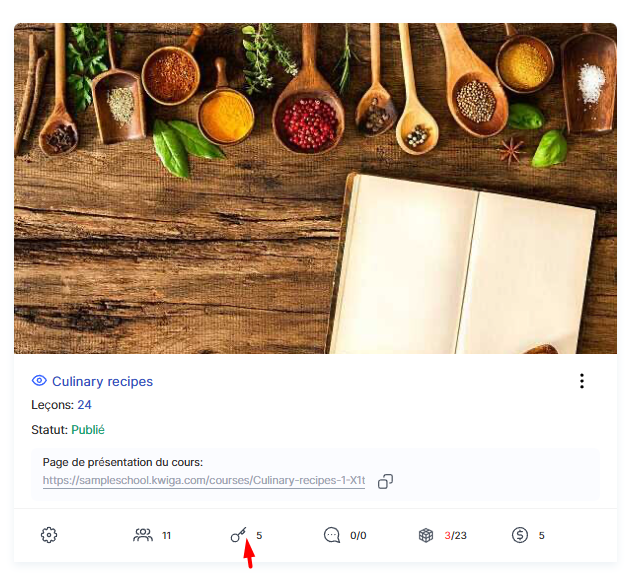The height and width of the screenshot is (586, 637).
Task: Click the 3/23 tasks counter
Action: [455, 536]
